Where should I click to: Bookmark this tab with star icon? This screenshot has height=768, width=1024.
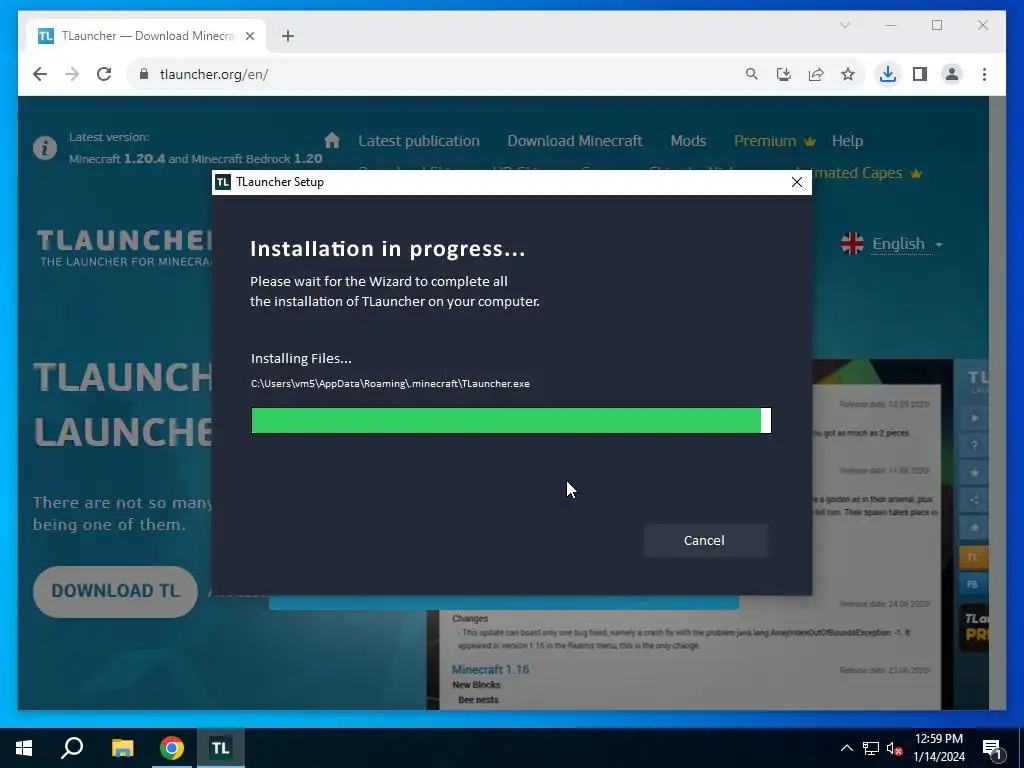(848, 74)
